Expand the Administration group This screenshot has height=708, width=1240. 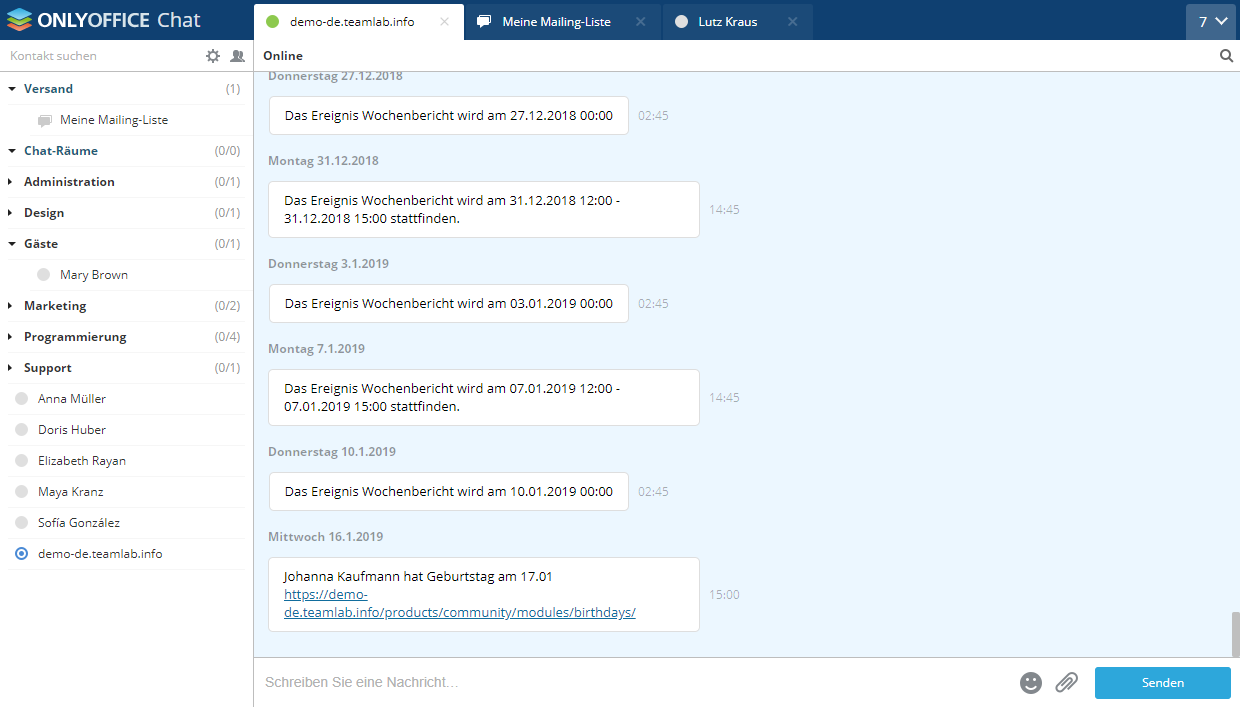point(69,182)
